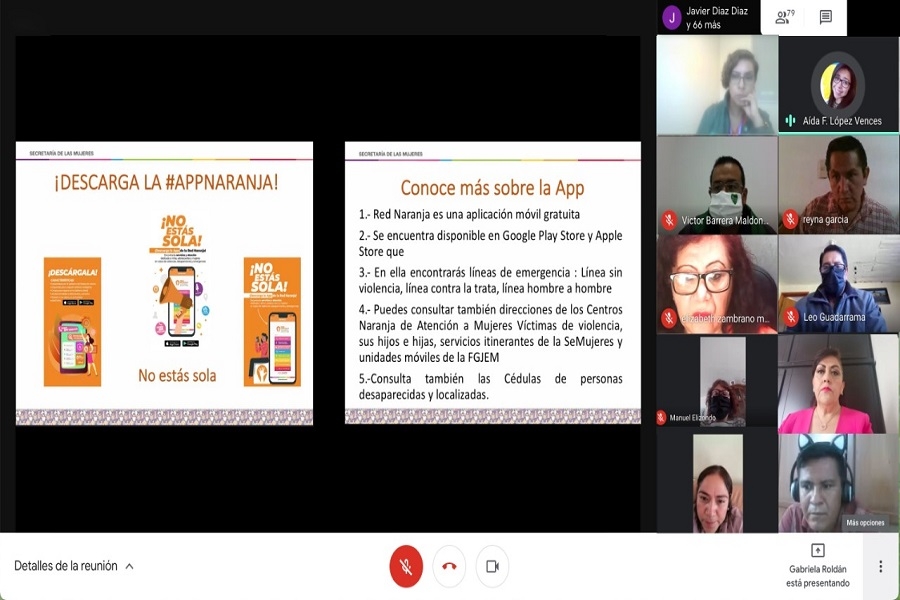Viewport: 900px width, 600px height.
Task: Click the J avatar for Javier Díaz
Action: pos(672,17)
